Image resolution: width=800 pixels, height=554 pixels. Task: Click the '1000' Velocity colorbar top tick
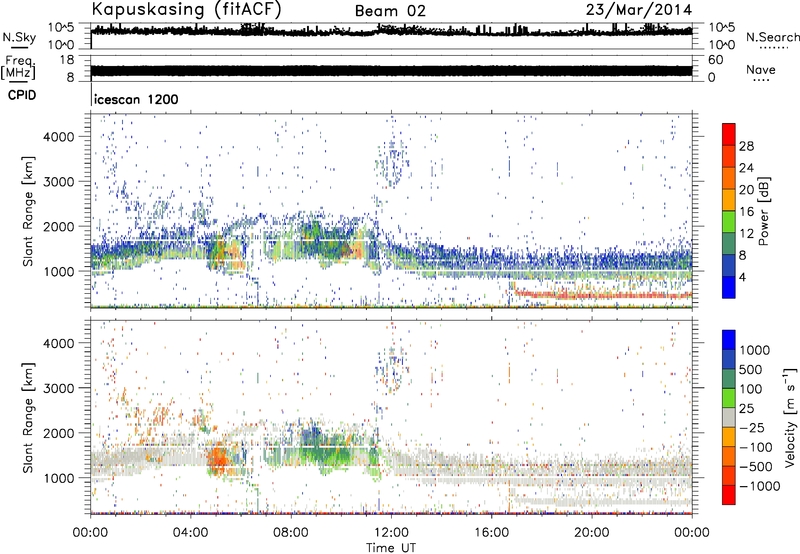tap(755, 350)
